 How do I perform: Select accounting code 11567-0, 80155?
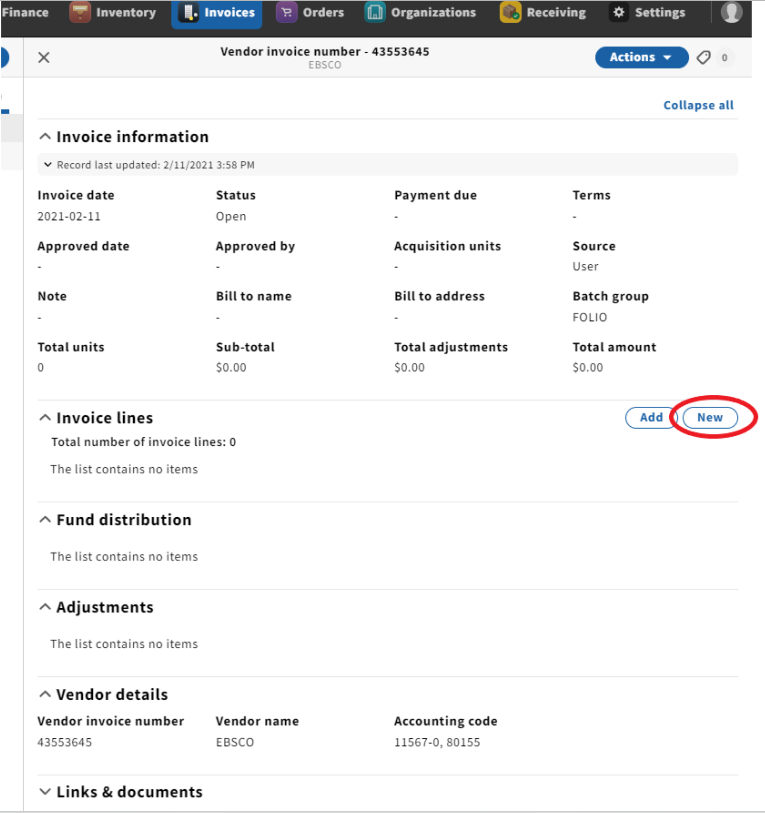coord(437,742)
